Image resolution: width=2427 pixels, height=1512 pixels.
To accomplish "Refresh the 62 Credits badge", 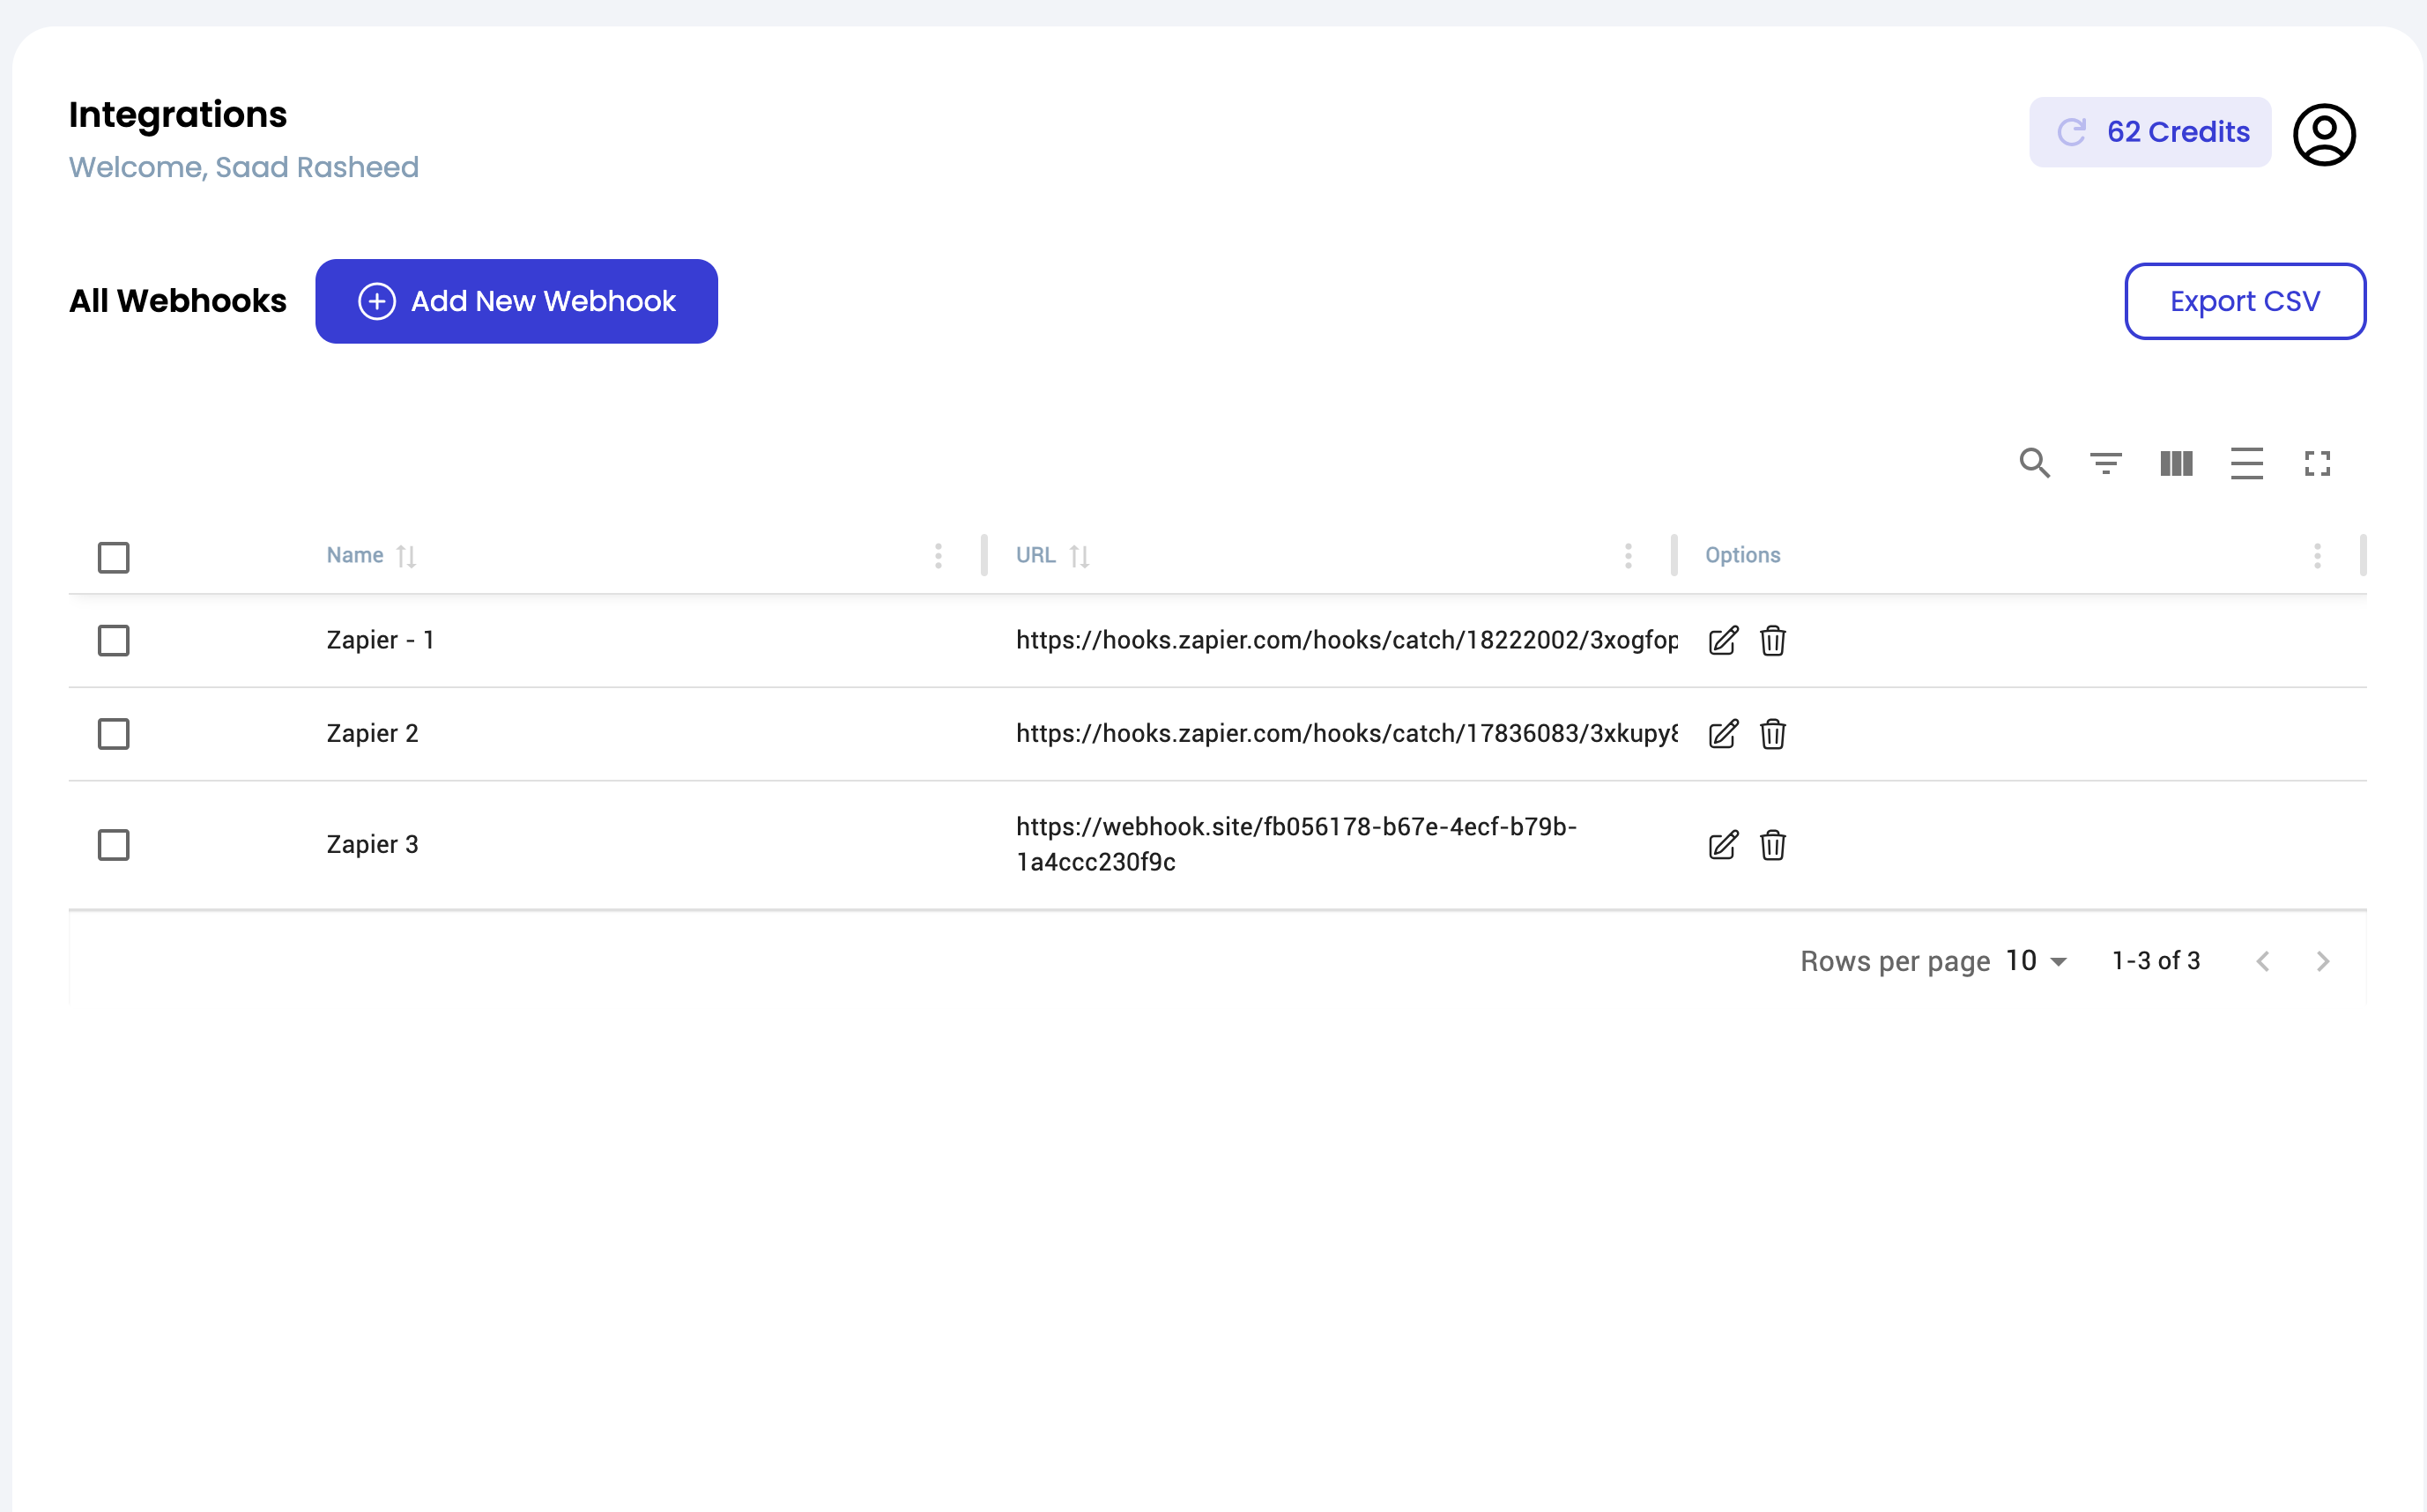I will 2071,132.
